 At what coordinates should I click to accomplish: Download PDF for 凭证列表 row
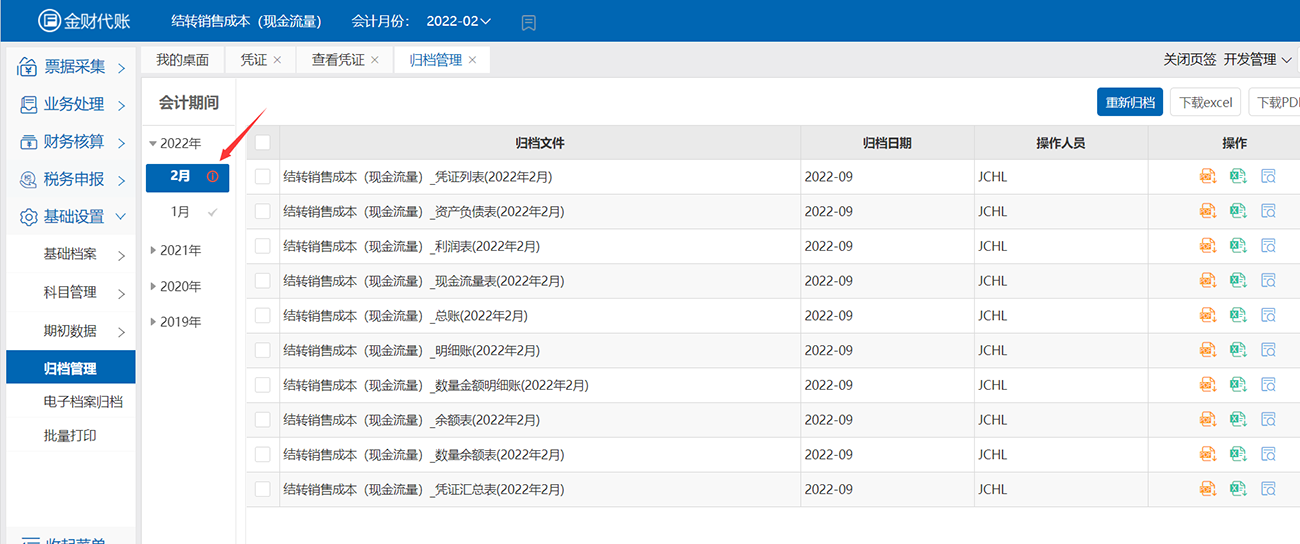coord(1207,177)
